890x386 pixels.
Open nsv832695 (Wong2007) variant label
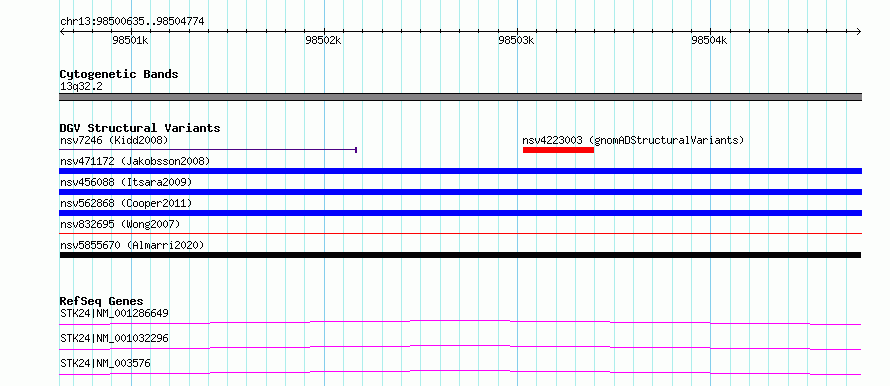coord(120,225)
